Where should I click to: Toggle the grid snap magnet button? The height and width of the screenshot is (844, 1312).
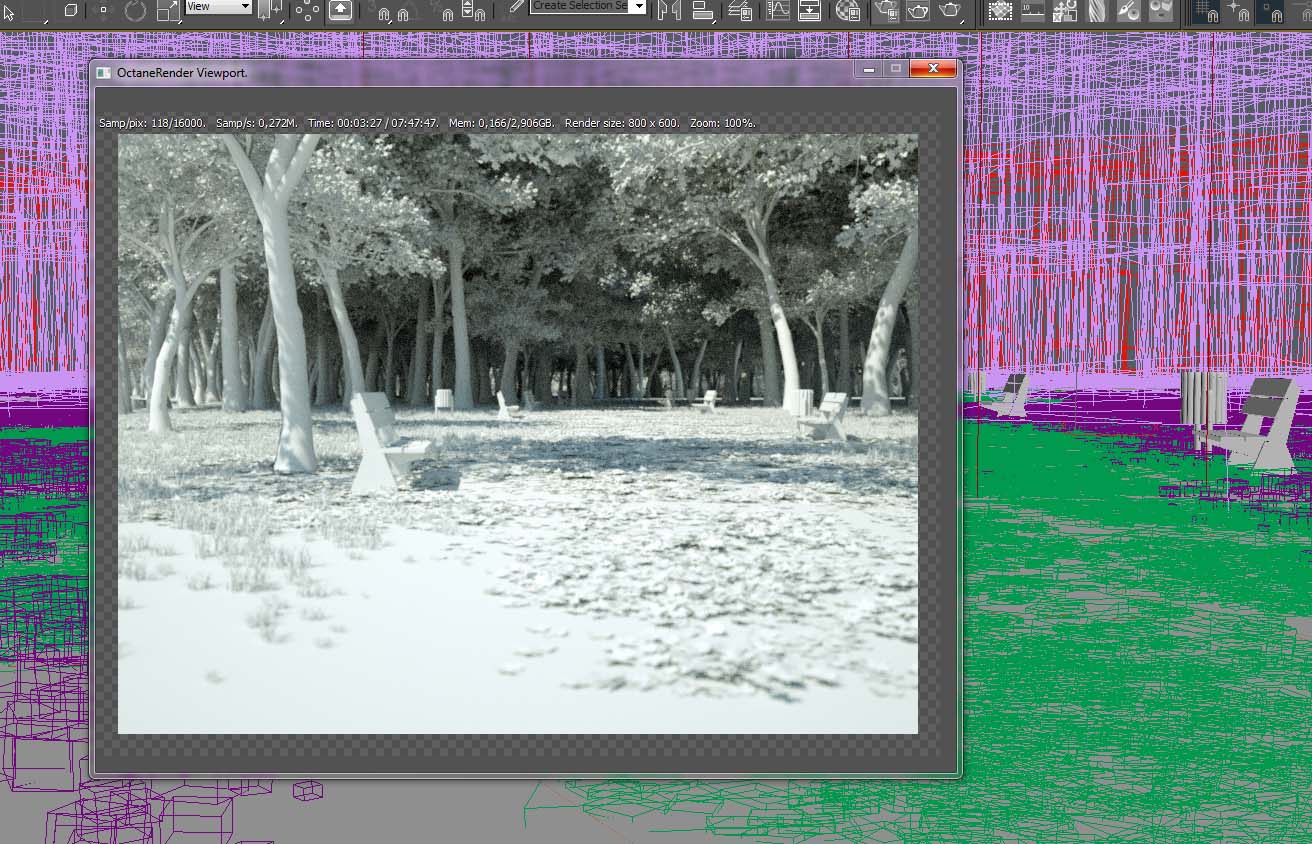point(1208,11)
